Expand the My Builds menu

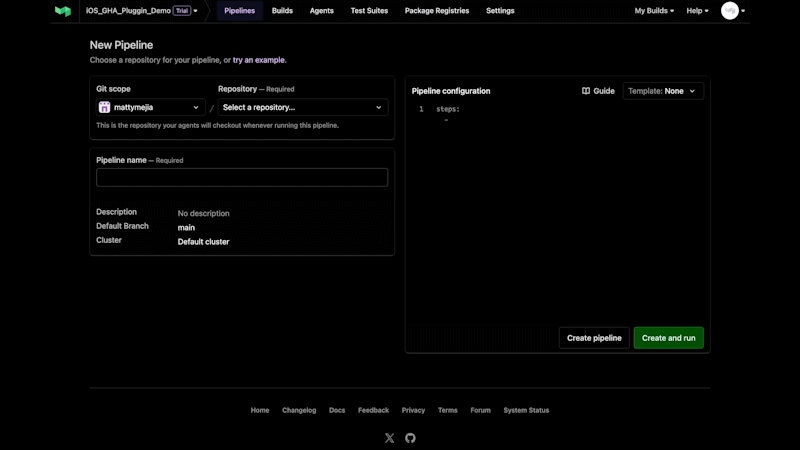654,11
